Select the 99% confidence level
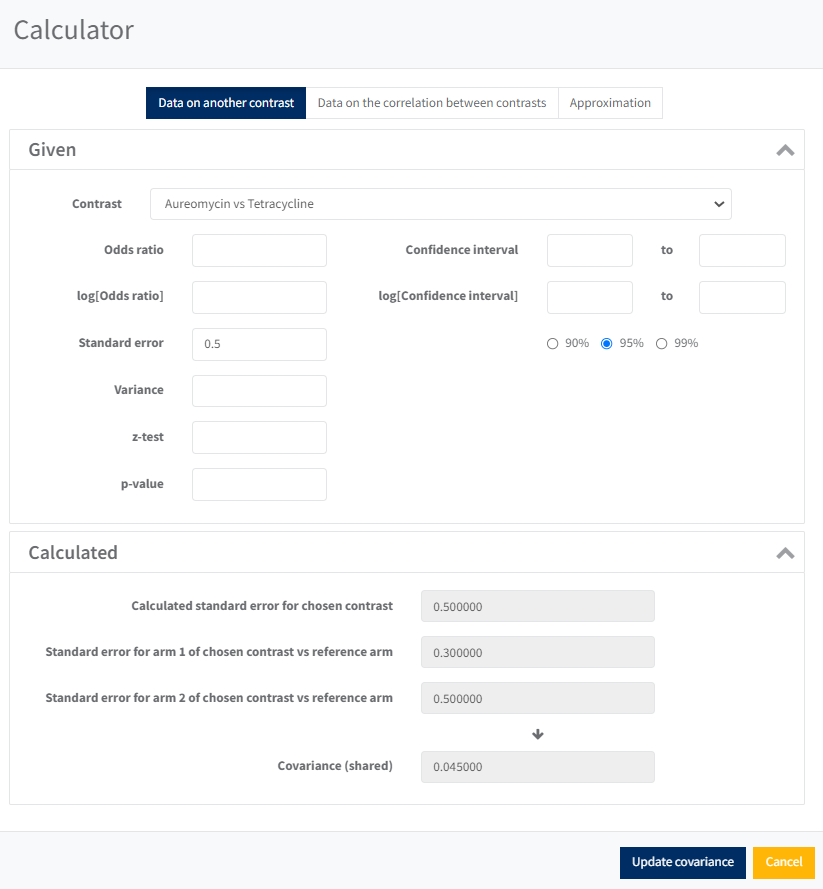 click(661, 344)
